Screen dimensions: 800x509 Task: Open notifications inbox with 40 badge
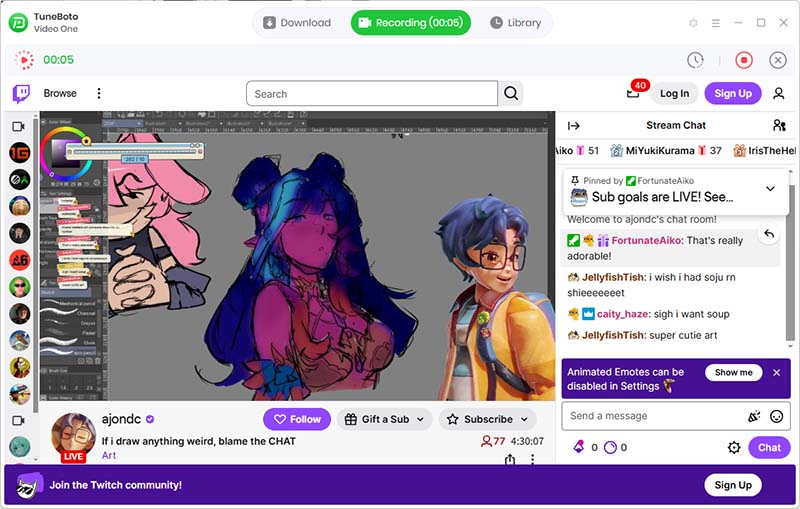click(634, 92)
